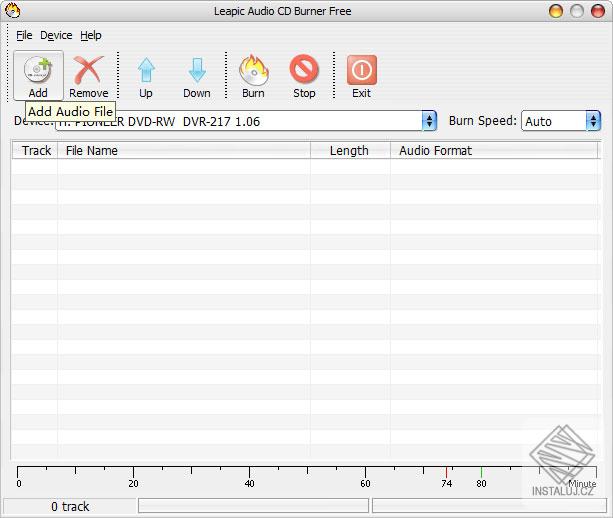Screen dimensions: 613x518
Task: Click the Burn Speed label
Action: 483,121
